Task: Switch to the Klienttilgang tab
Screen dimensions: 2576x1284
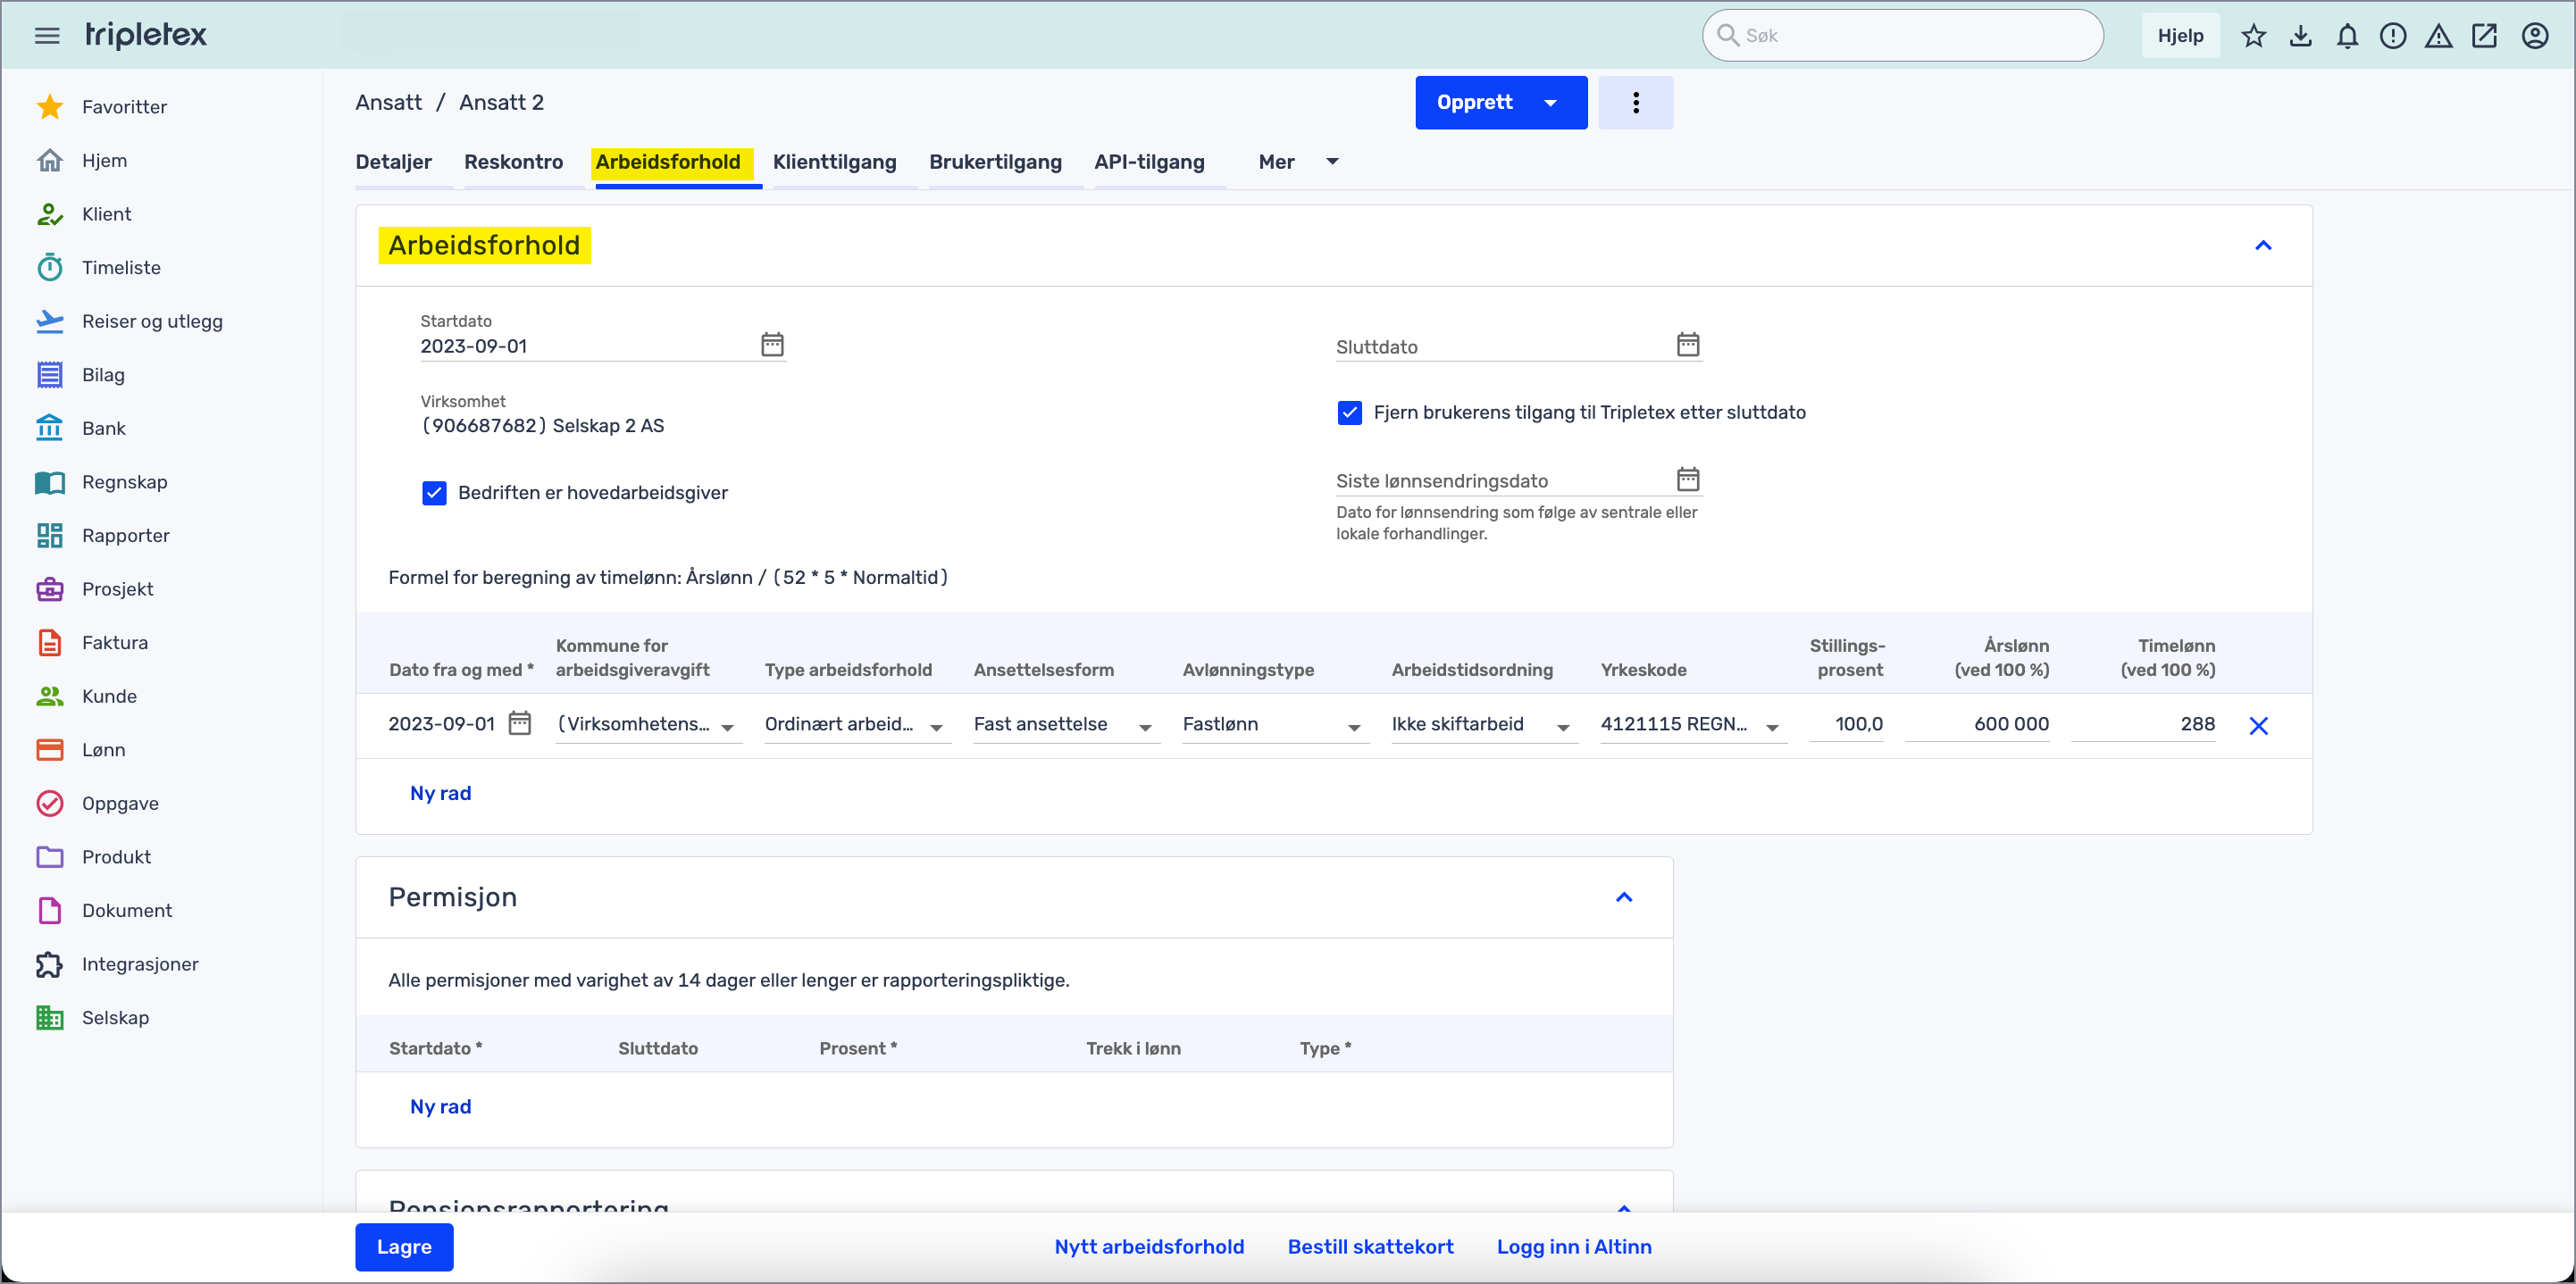Action: pyautogui.click(x=834, y=162)
